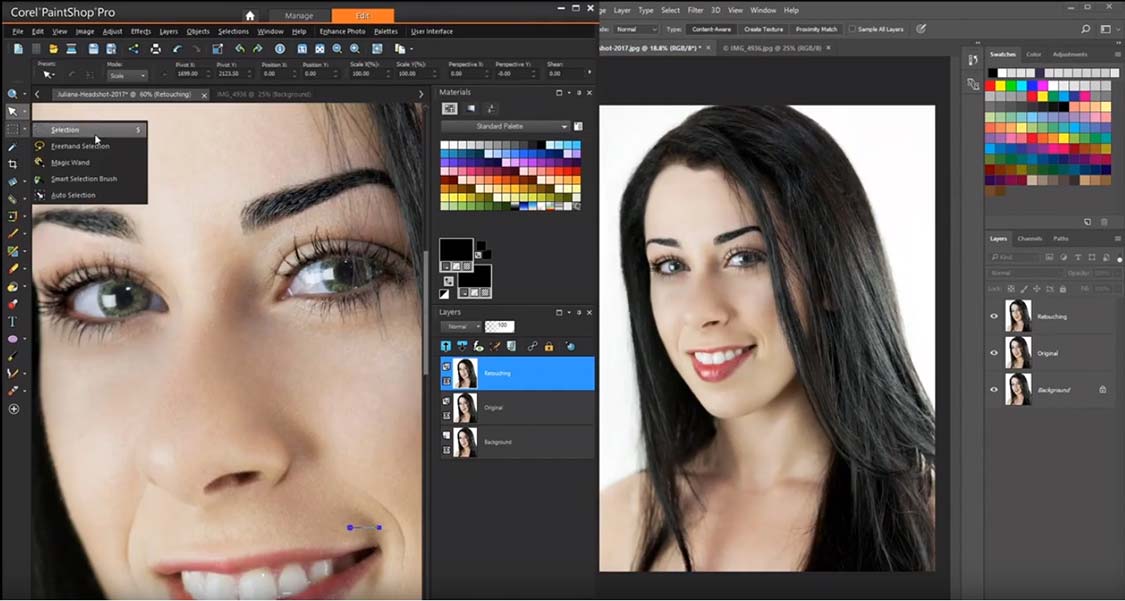
Task: Click the pressure brush icon in Photoshop options bar
Action: (x=921, y=29)
